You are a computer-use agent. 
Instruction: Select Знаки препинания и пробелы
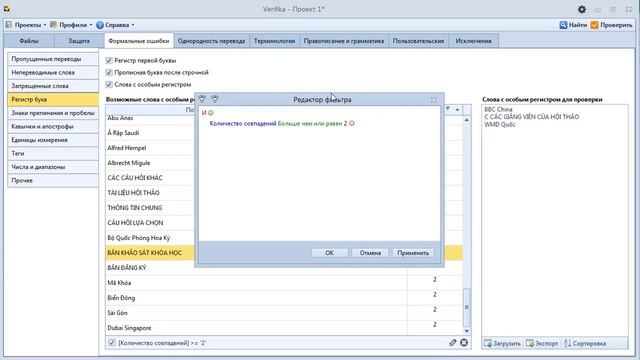53,113
